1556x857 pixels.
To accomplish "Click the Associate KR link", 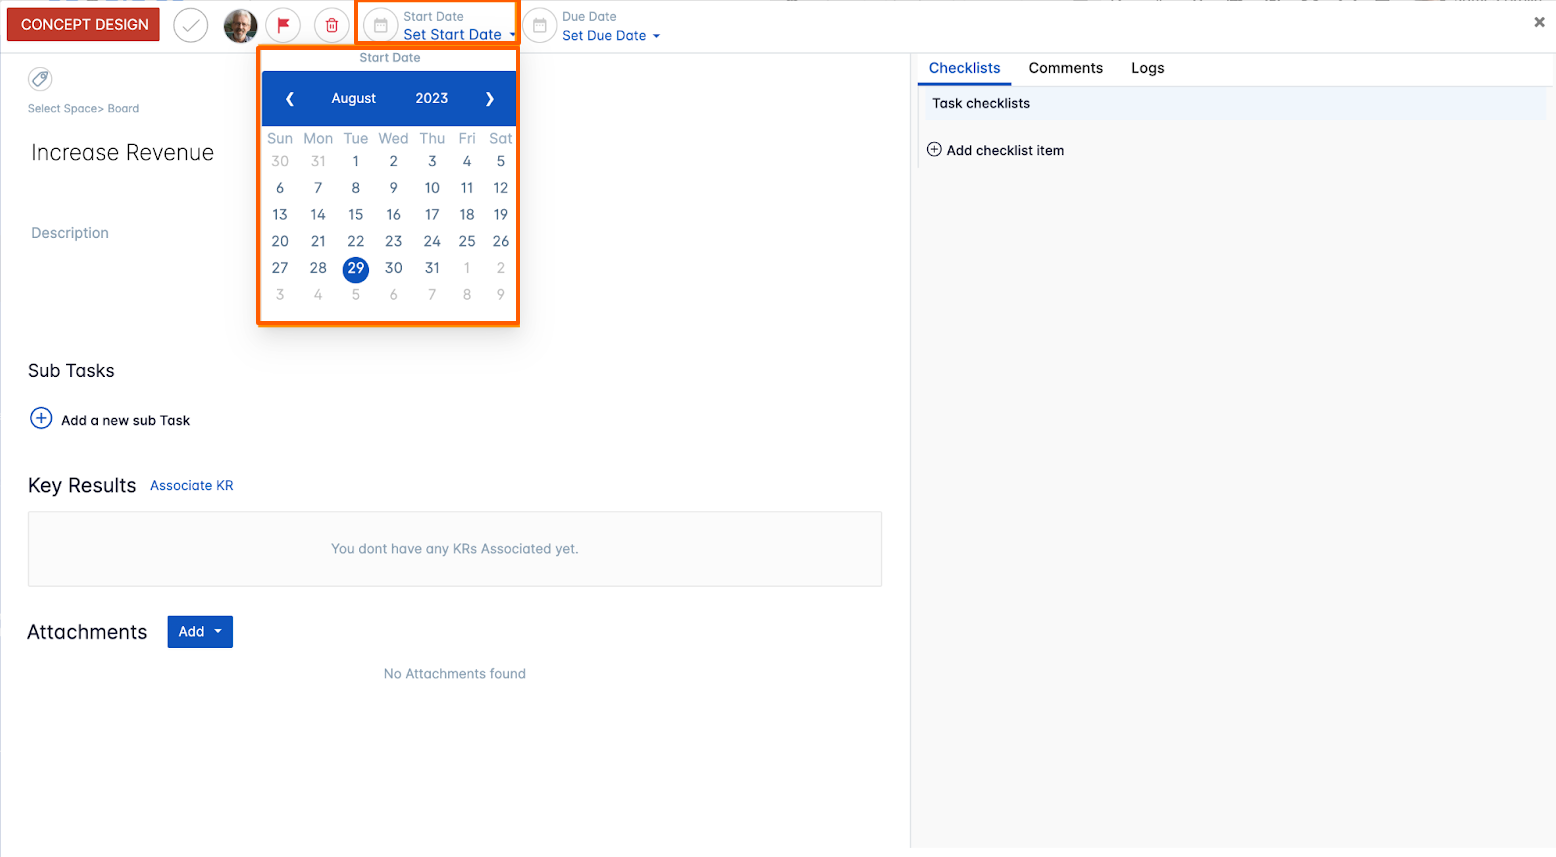I will click(191, 485).
